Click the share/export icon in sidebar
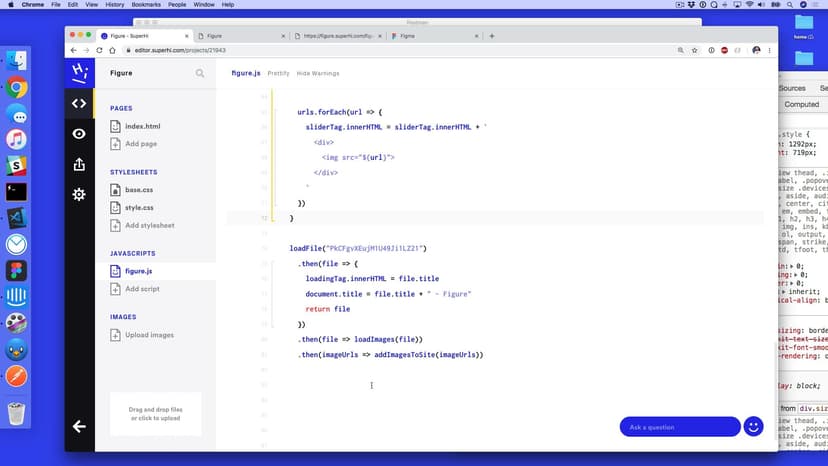Screen dimensions: 828x466 click(x=79, y=164)
